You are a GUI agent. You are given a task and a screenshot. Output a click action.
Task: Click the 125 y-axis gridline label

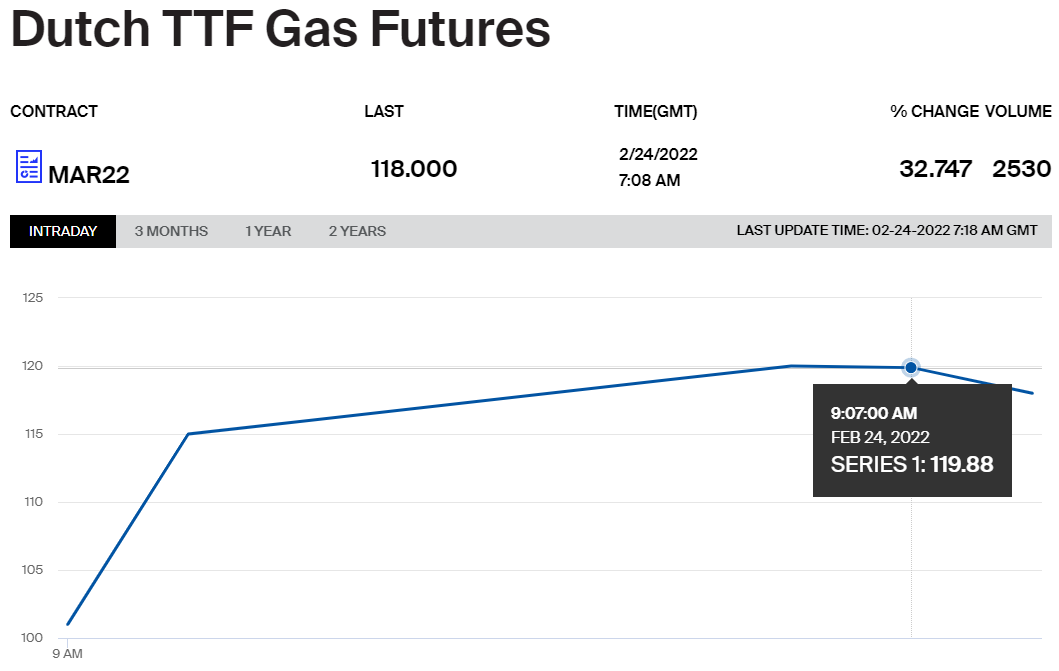tap(34, 298)
